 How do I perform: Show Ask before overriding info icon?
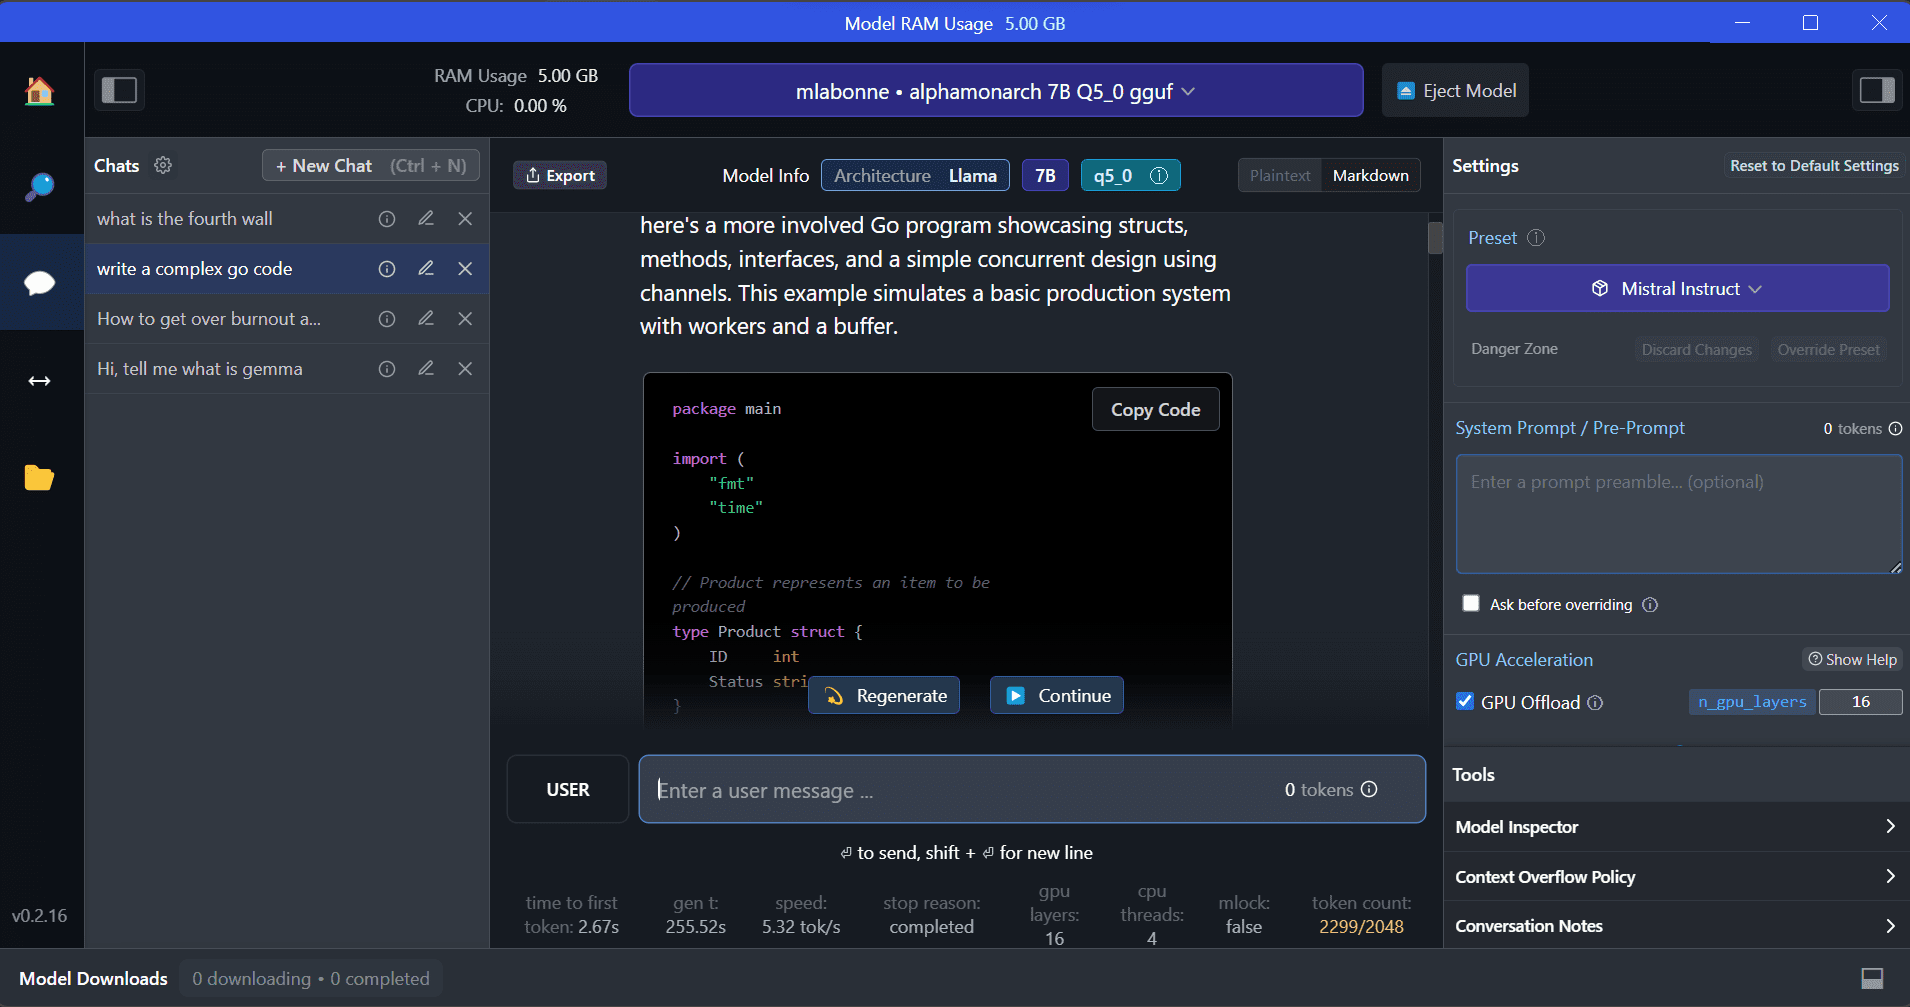pyautogui.click(x=1650, y=604)
